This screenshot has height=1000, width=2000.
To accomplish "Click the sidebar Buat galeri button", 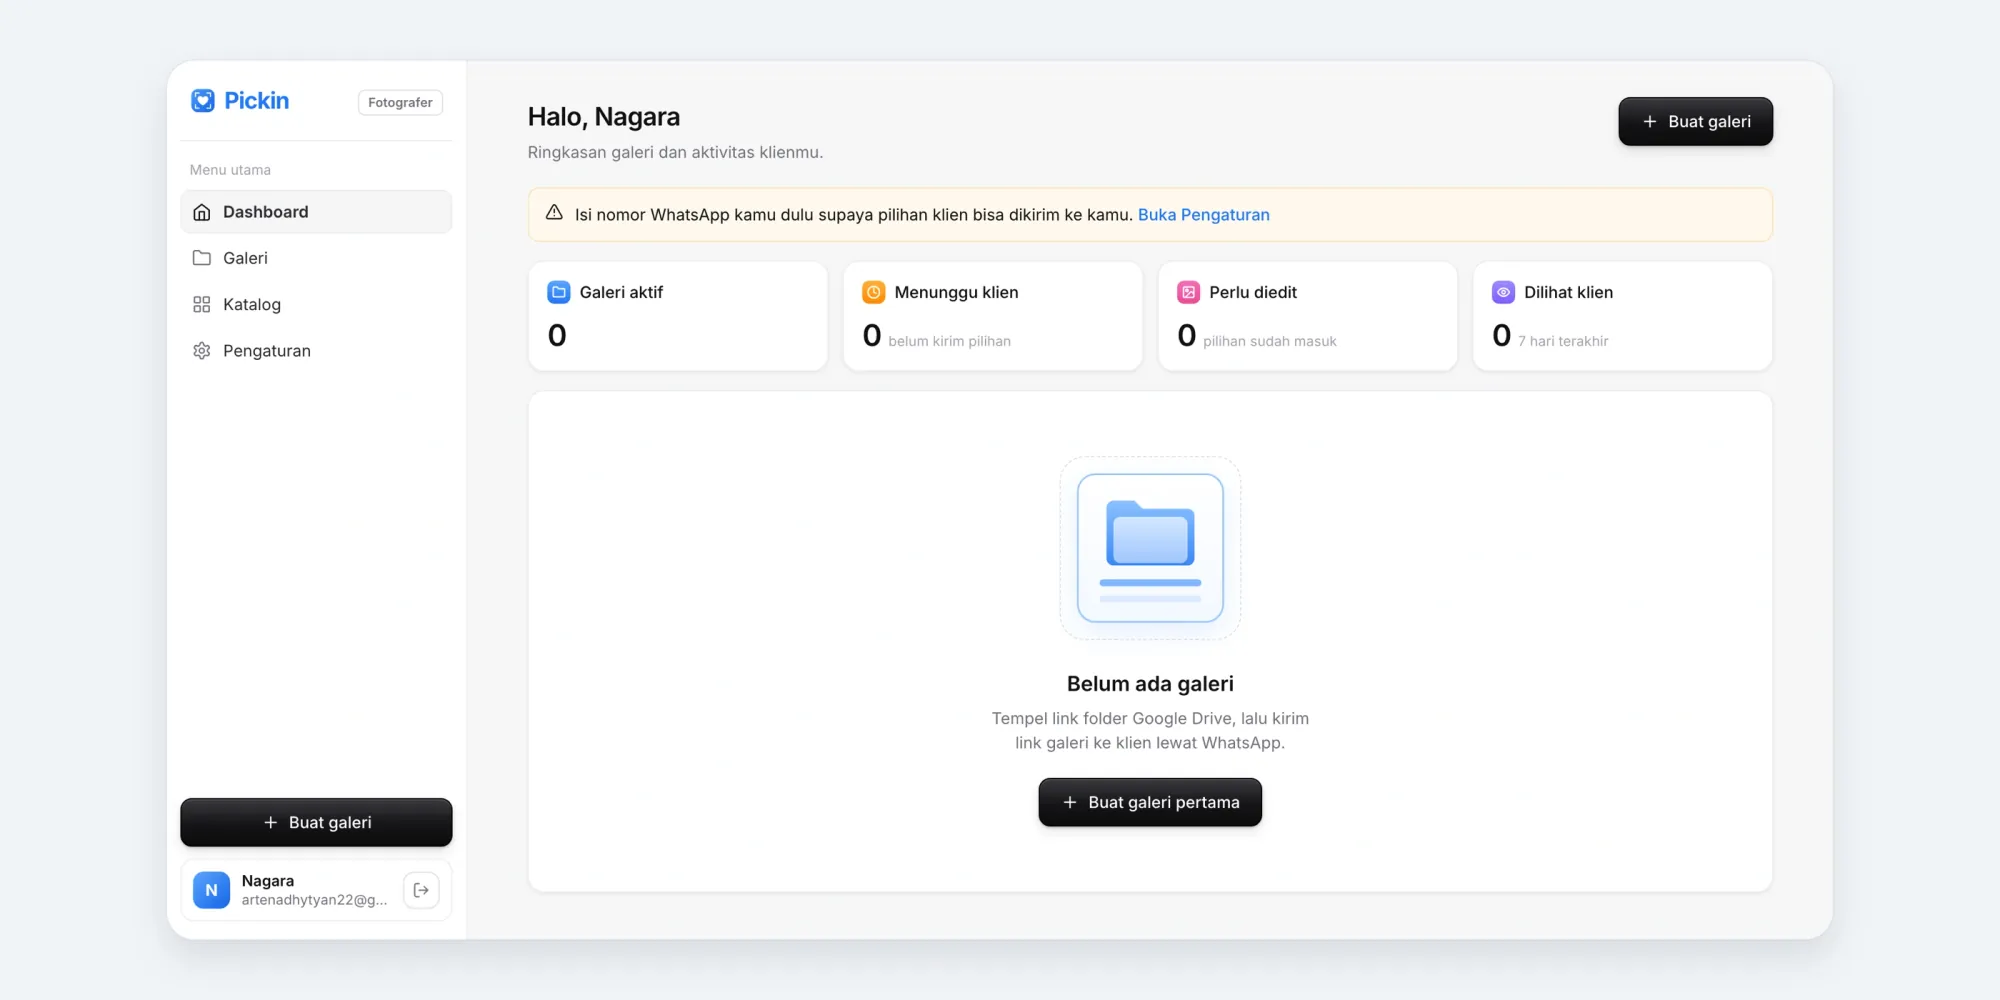I will pyautogui.click(x=316, y=822).
